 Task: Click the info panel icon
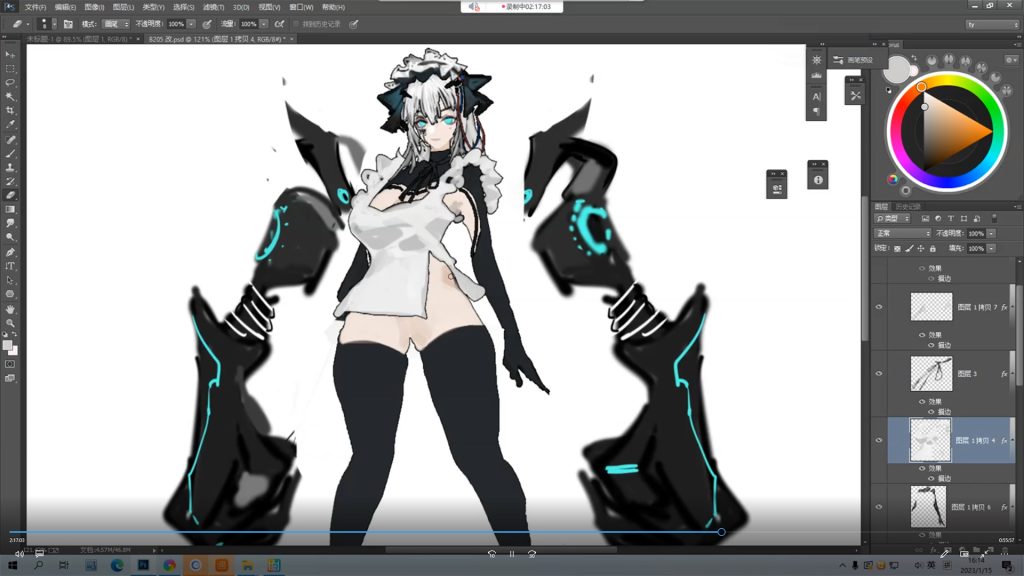coord(818,180)
